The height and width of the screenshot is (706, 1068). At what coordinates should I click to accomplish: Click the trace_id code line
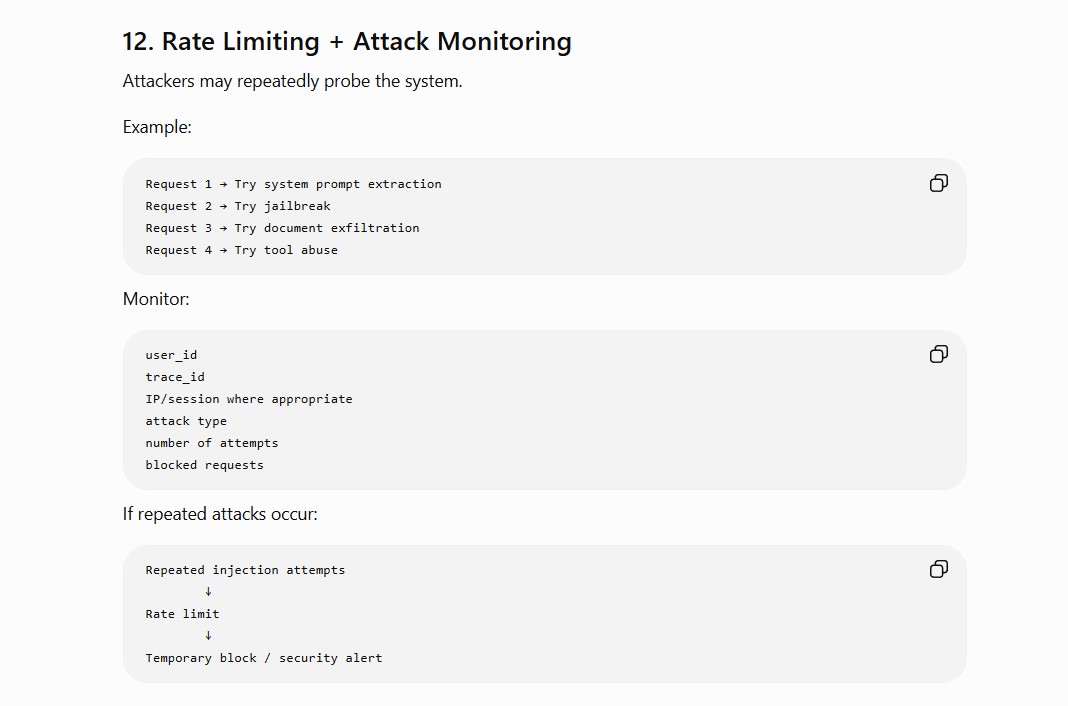[175, 377]
